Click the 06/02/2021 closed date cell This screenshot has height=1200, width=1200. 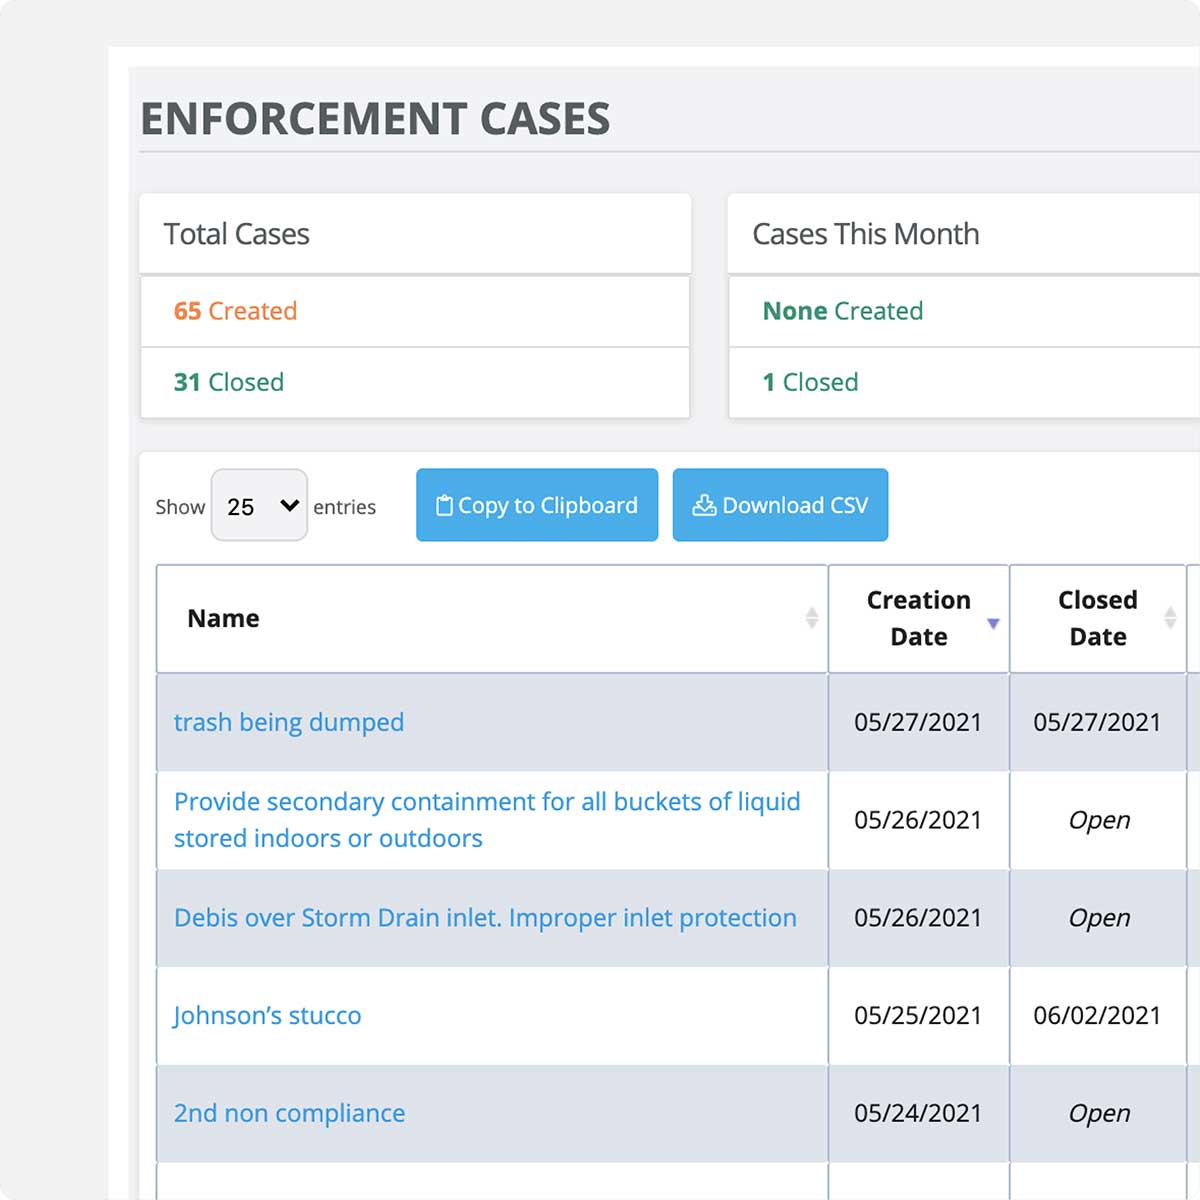[1097, 1016]
